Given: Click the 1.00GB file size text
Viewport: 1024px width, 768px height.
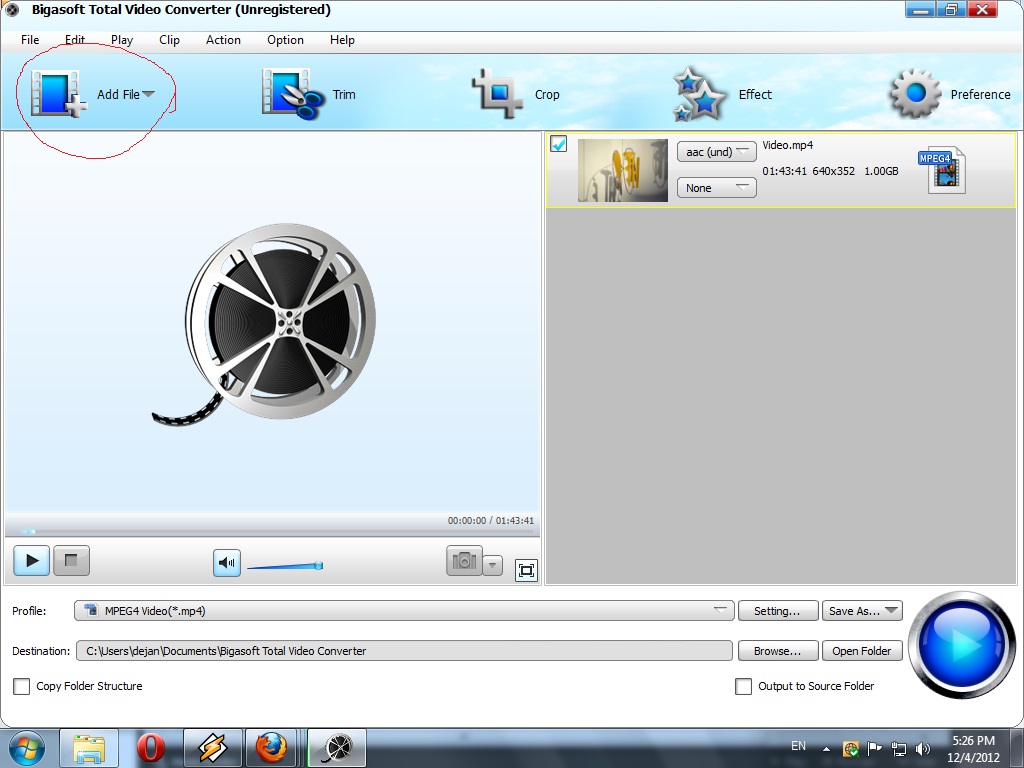Looking at the screenshot, I should [x=881, y=171].
